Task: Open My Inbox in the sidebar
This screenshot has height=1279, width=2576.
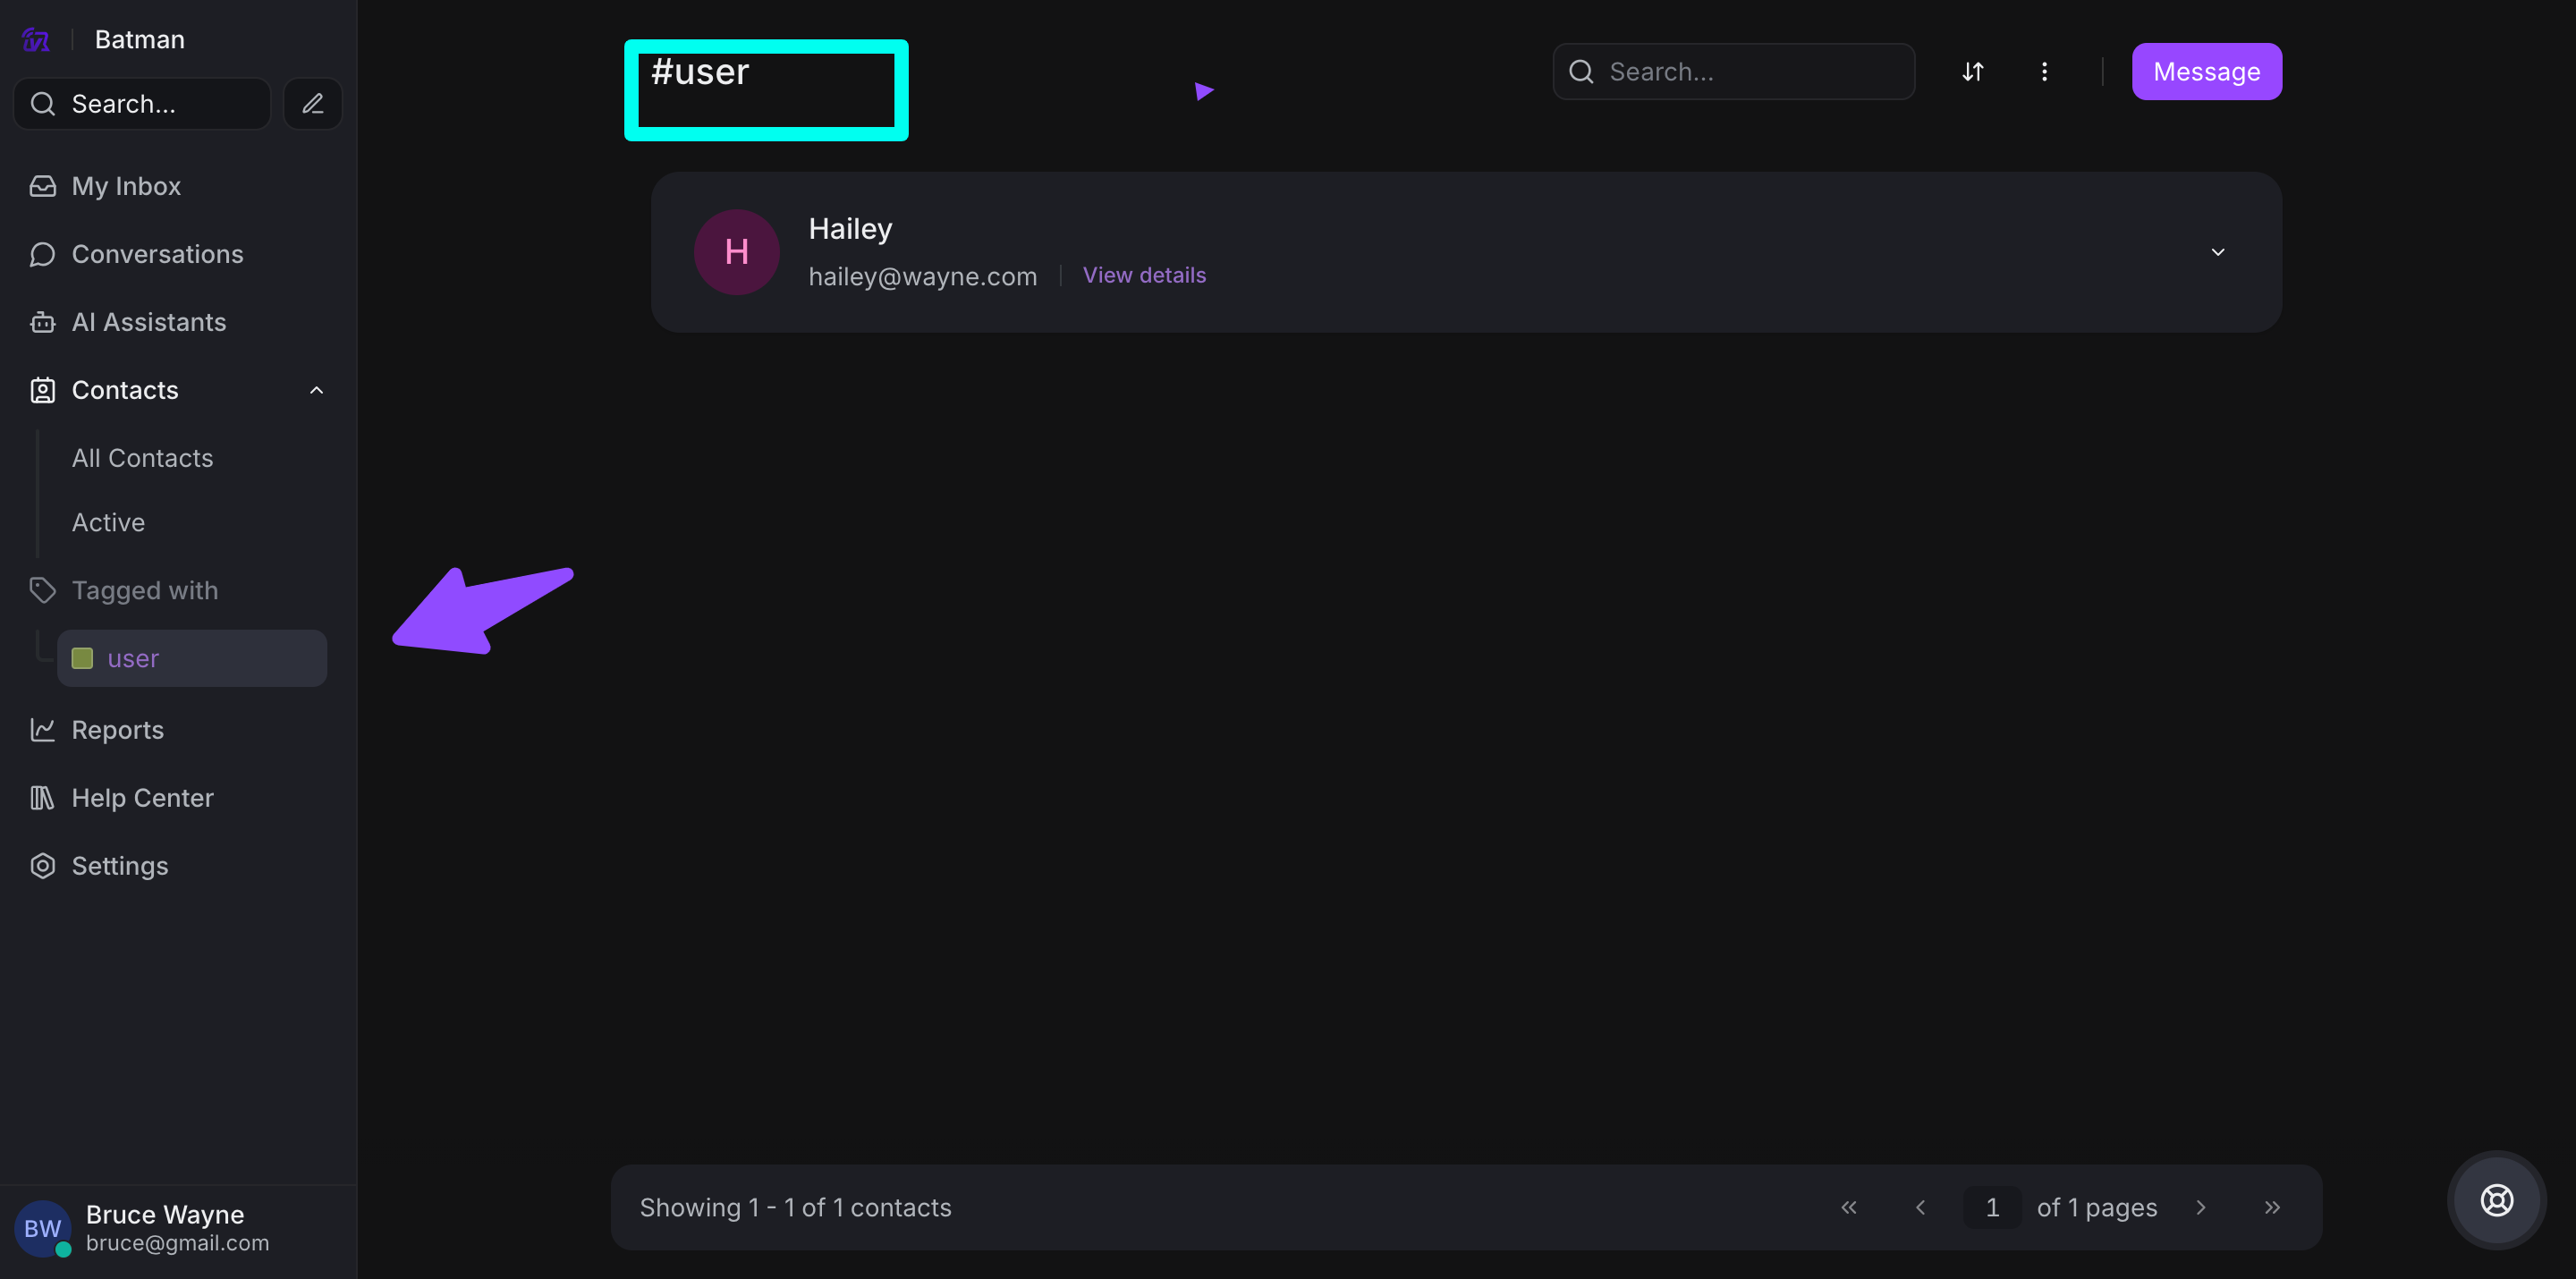Action: (126, 186)
